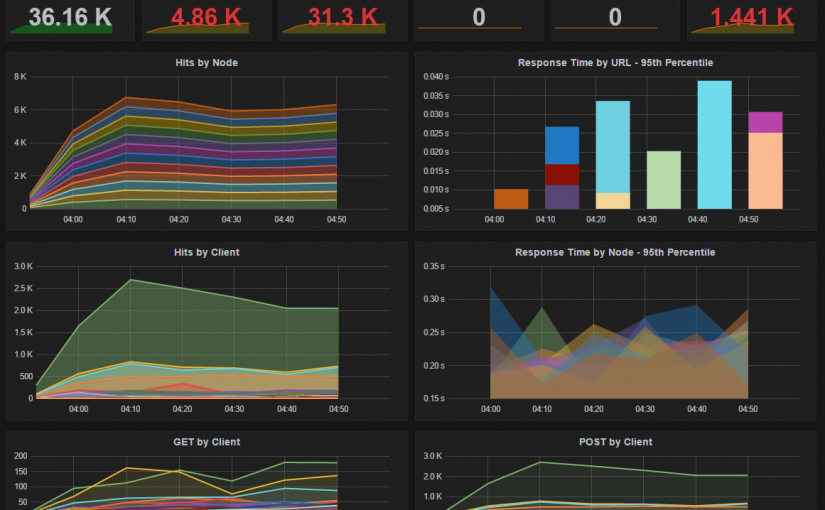The image size is (825, 510).
Task: Click the tall cyan bar at 04:40
Action: 714,145
